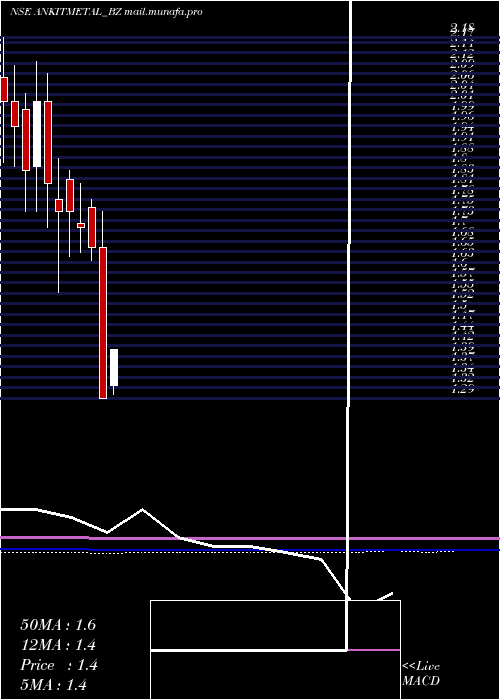The image size is (500, 700).
Task: Click the NSE ANKITMETAL_BZ mail.munafa.pro chart title
Action: [106, 12]
